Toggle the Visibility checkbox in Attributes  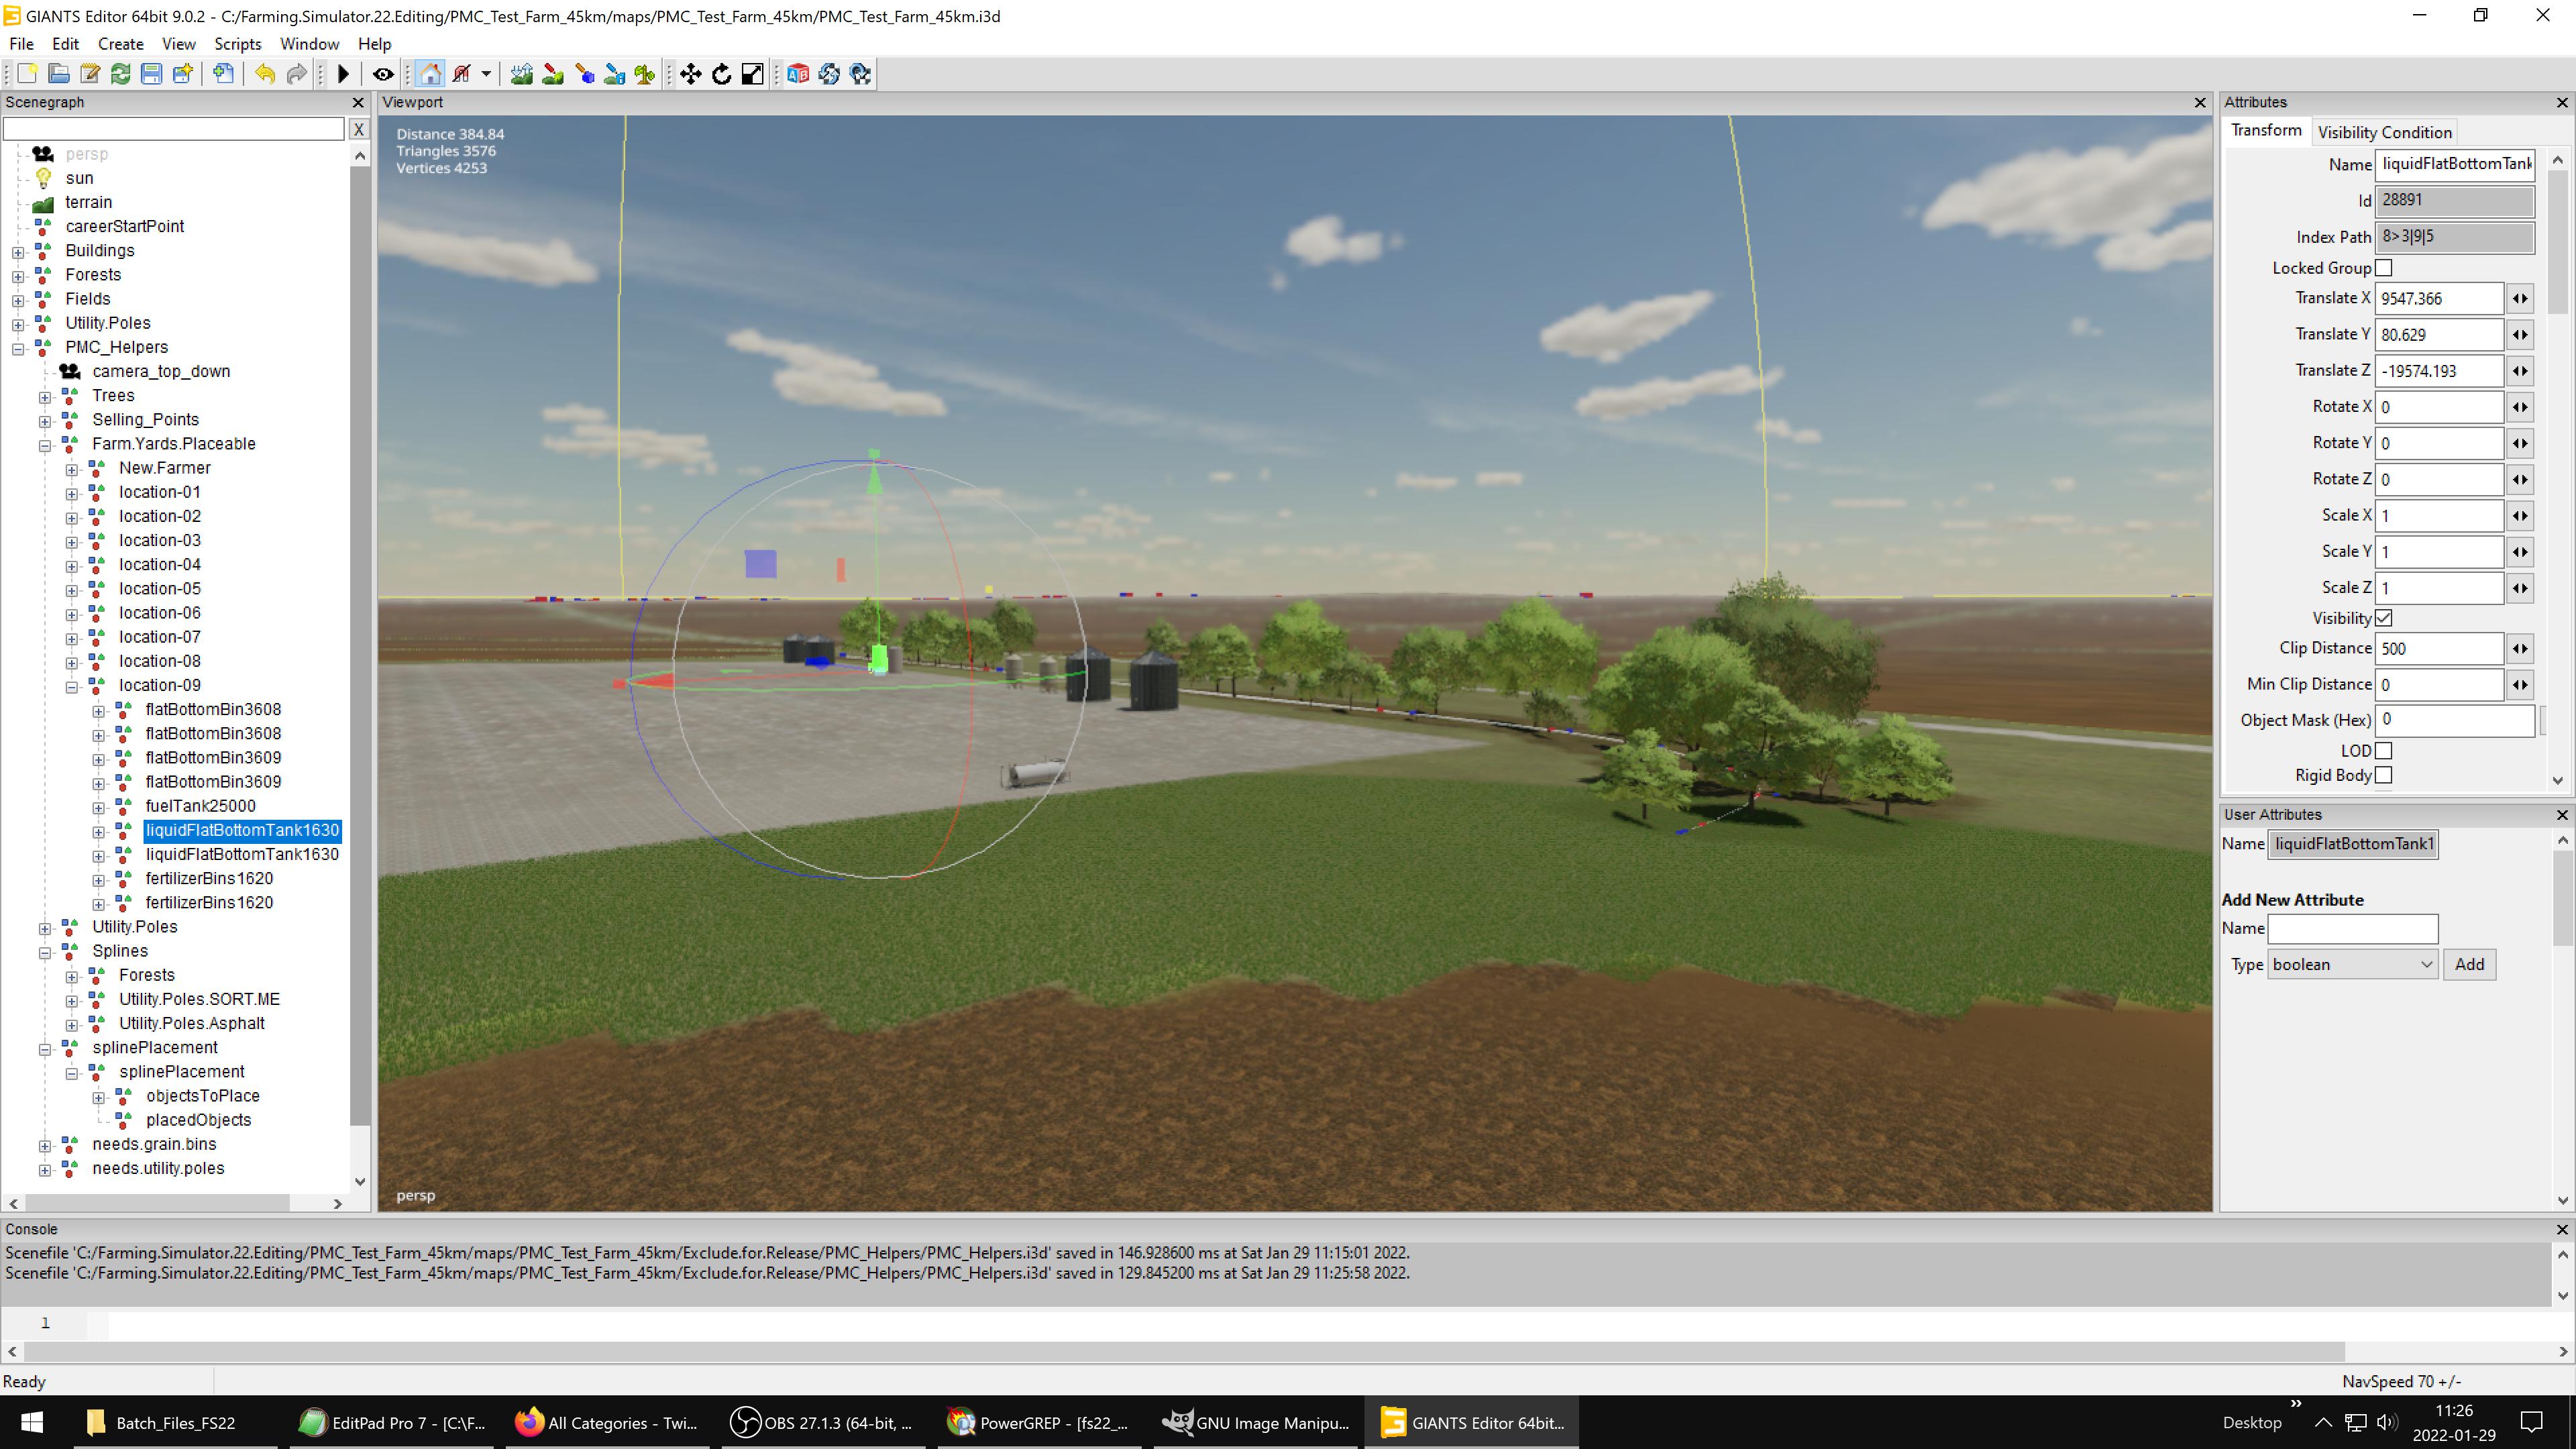(x=2384, y=618)
